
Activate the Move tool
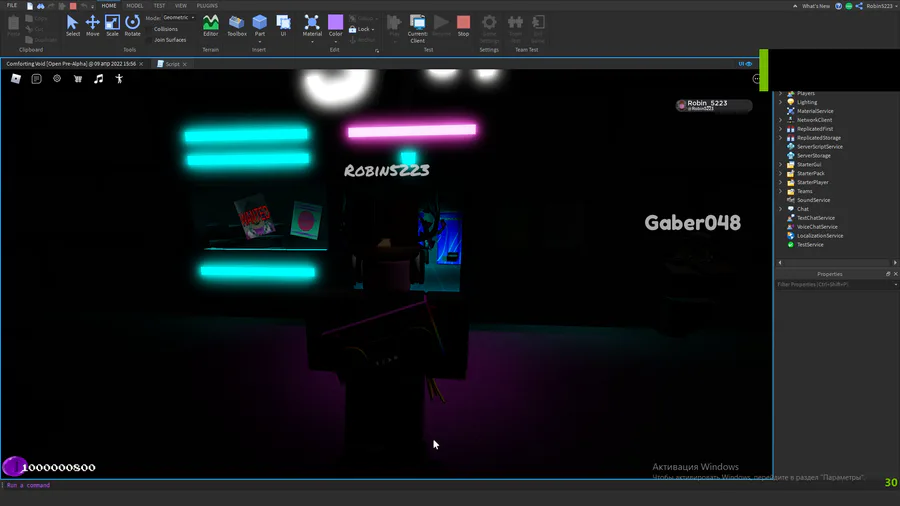pos(92,26)
